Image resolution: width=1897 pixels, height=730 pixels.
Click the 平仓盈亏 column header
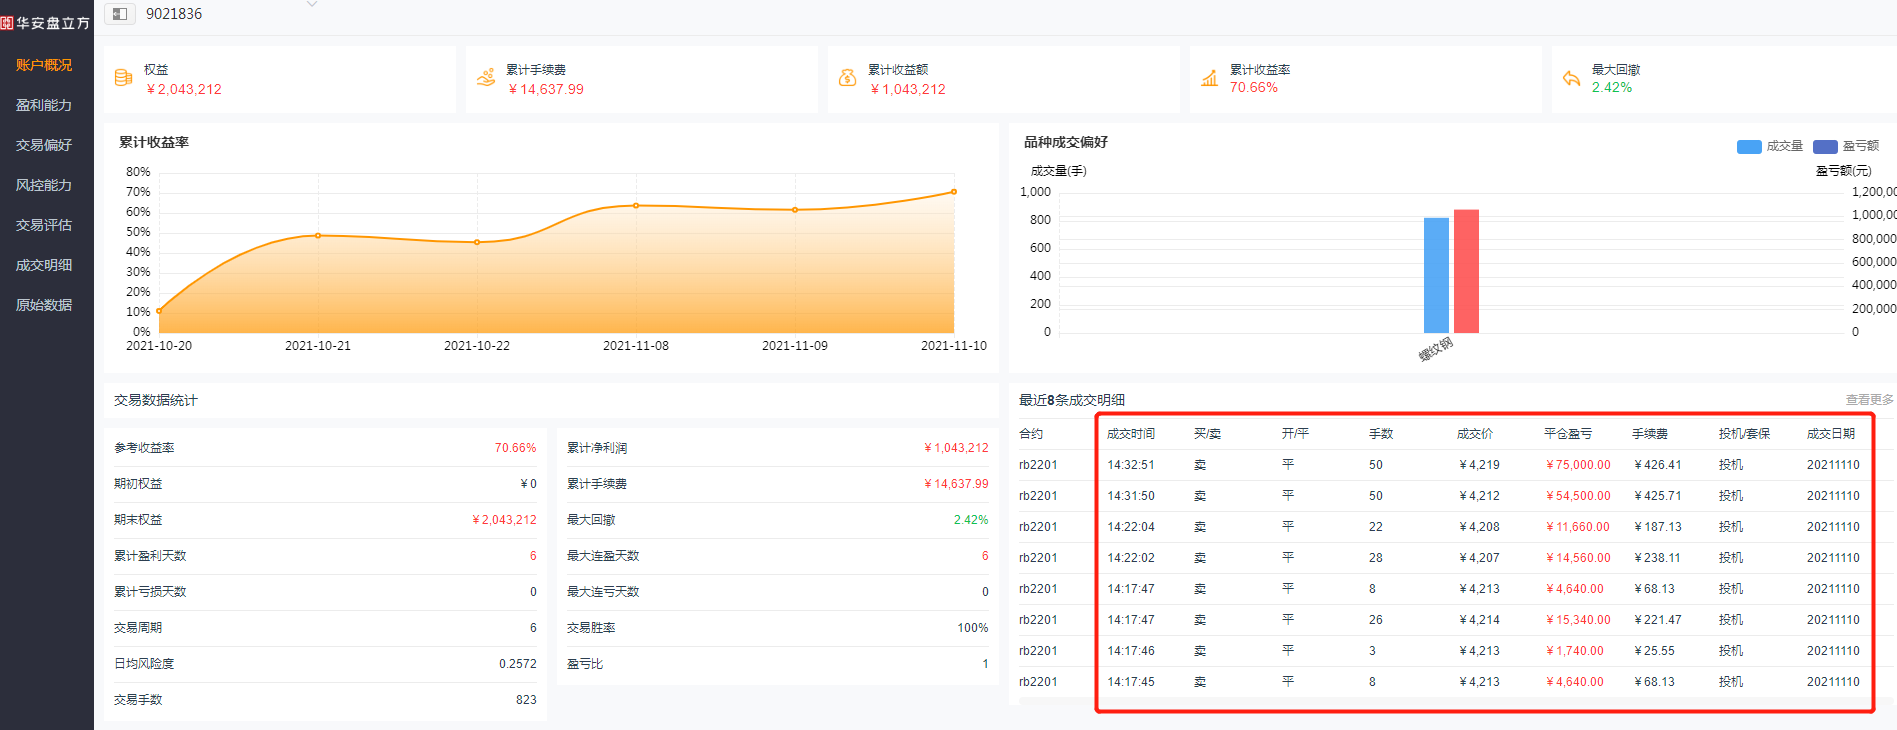coord(1568,434)
